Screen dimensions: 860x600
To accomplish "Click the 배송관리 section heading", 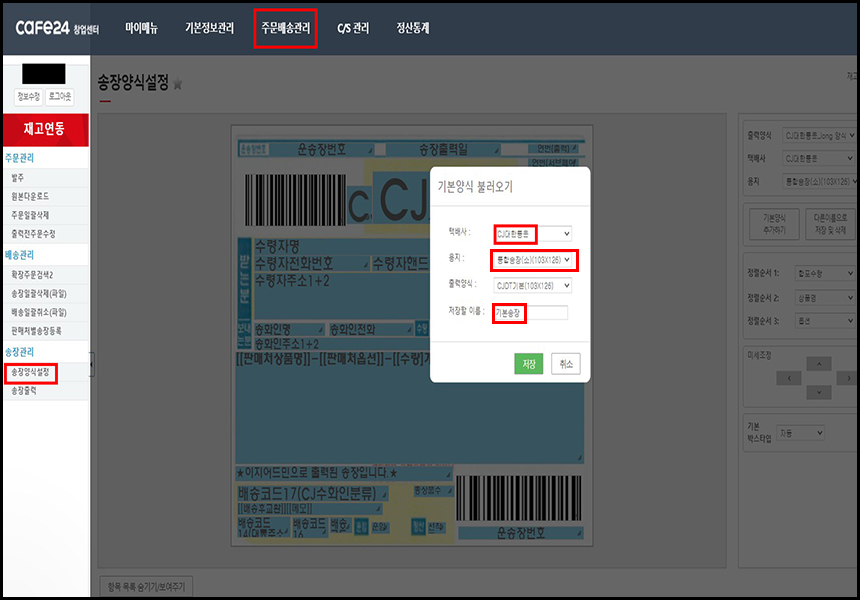I will coord(20,255).
